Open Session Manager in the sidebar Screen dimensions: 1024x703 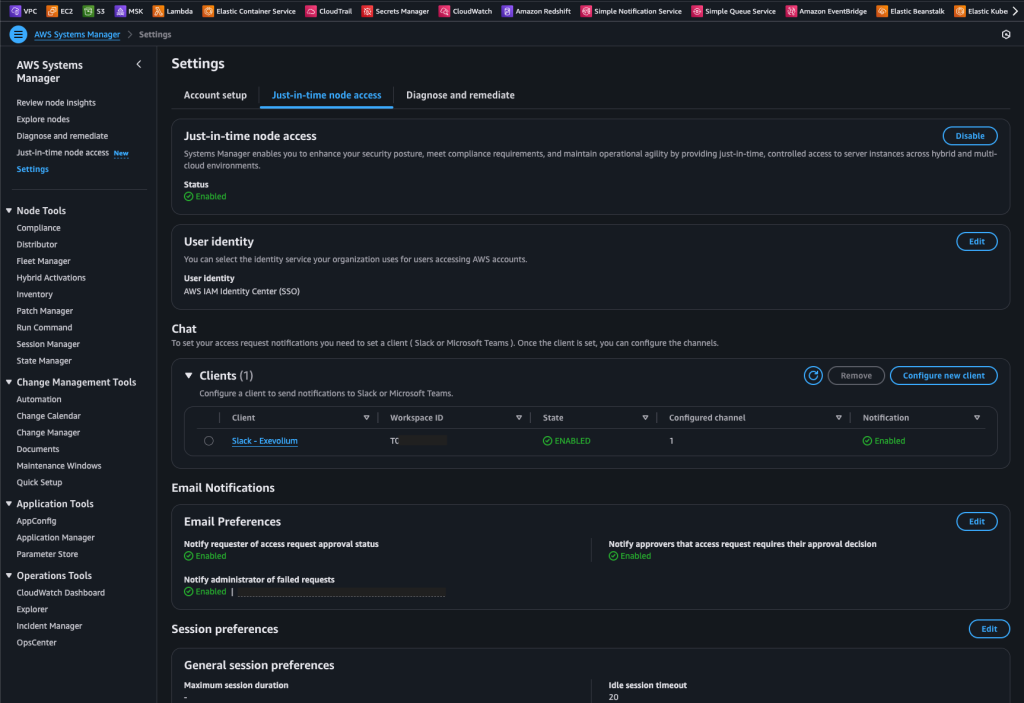tap(48, 344)
